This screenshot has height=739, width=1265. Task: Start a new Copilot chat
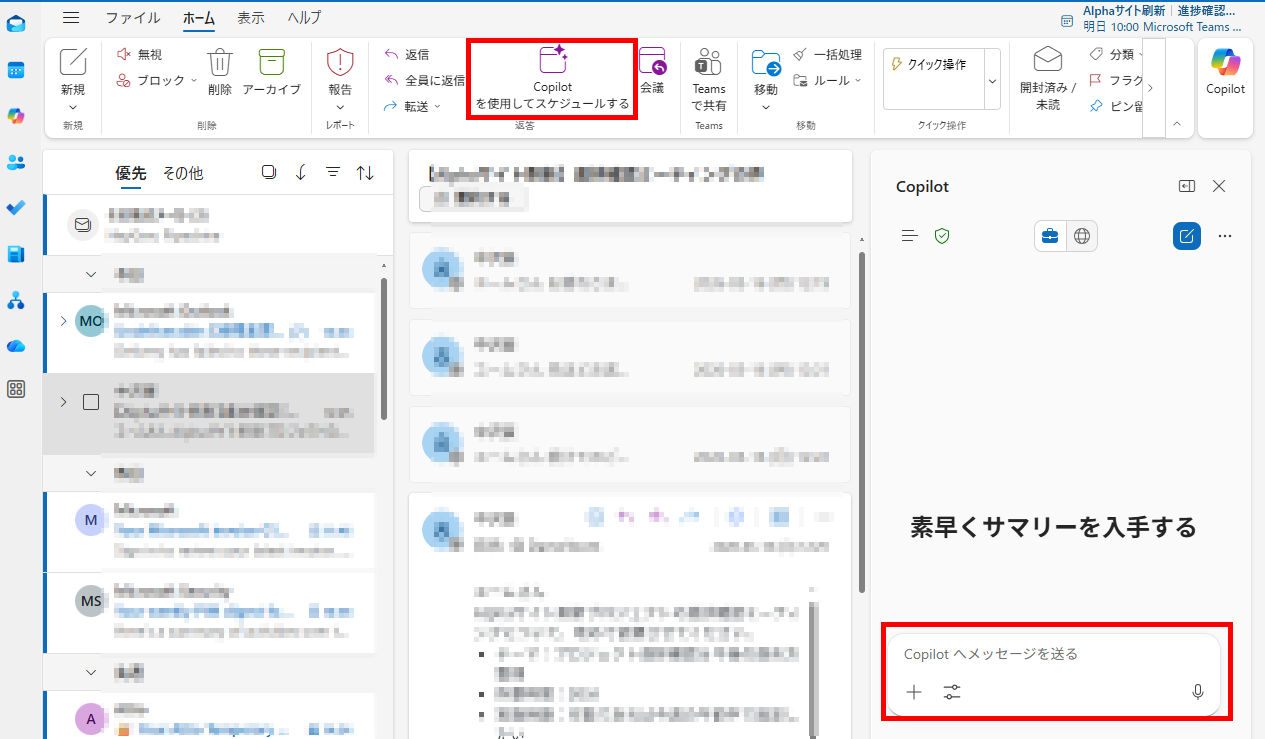(x=1186, y=236)
